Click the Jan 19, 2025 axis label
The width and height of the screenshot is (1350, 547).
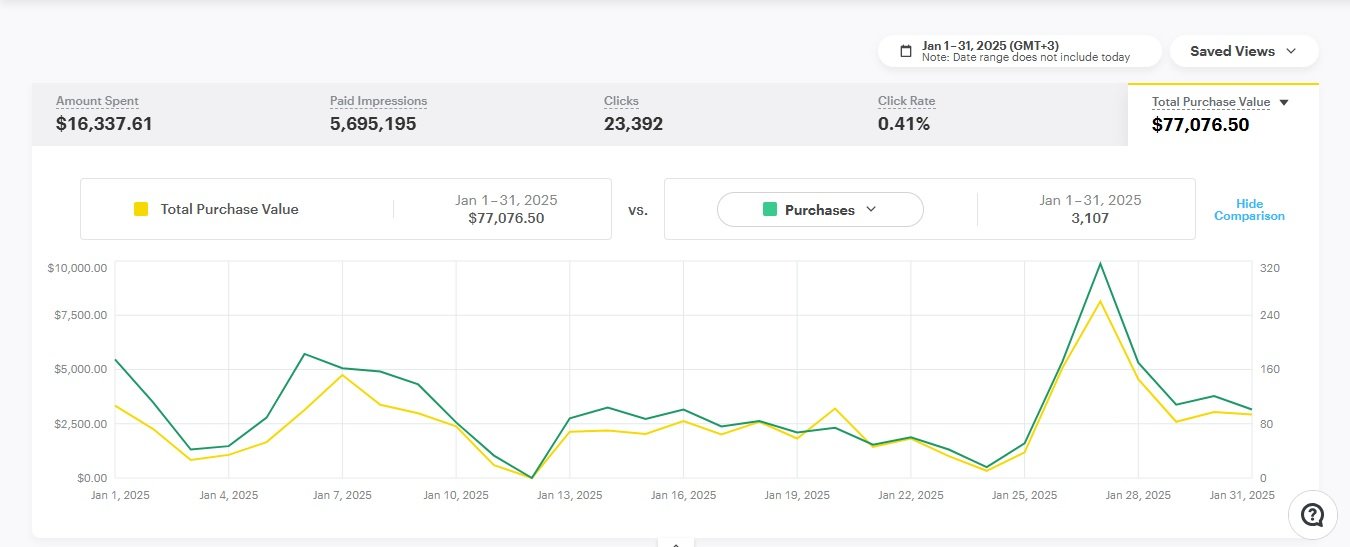click(x=797, y=495)
